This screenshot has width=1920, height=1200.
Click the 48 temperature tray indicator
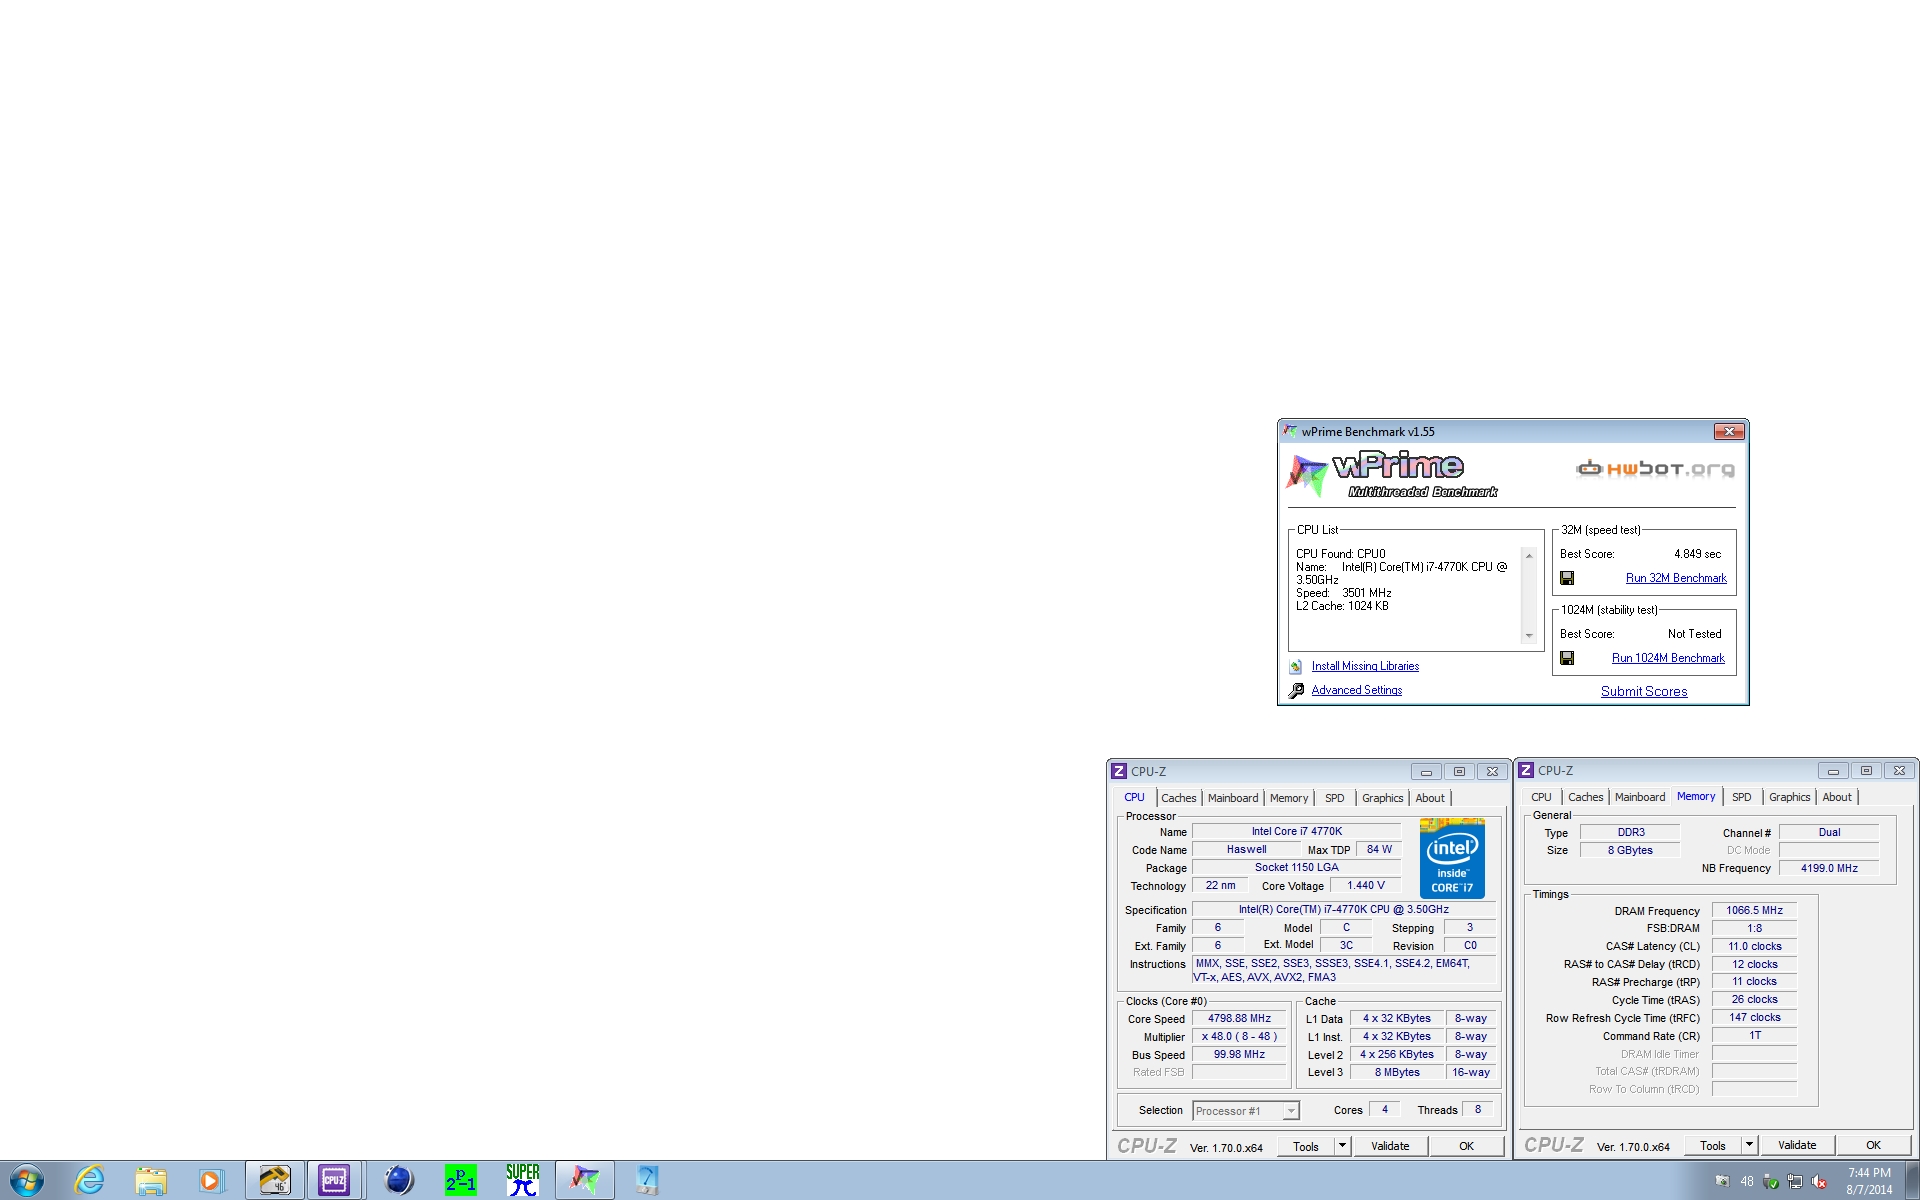point(1747,1181)
